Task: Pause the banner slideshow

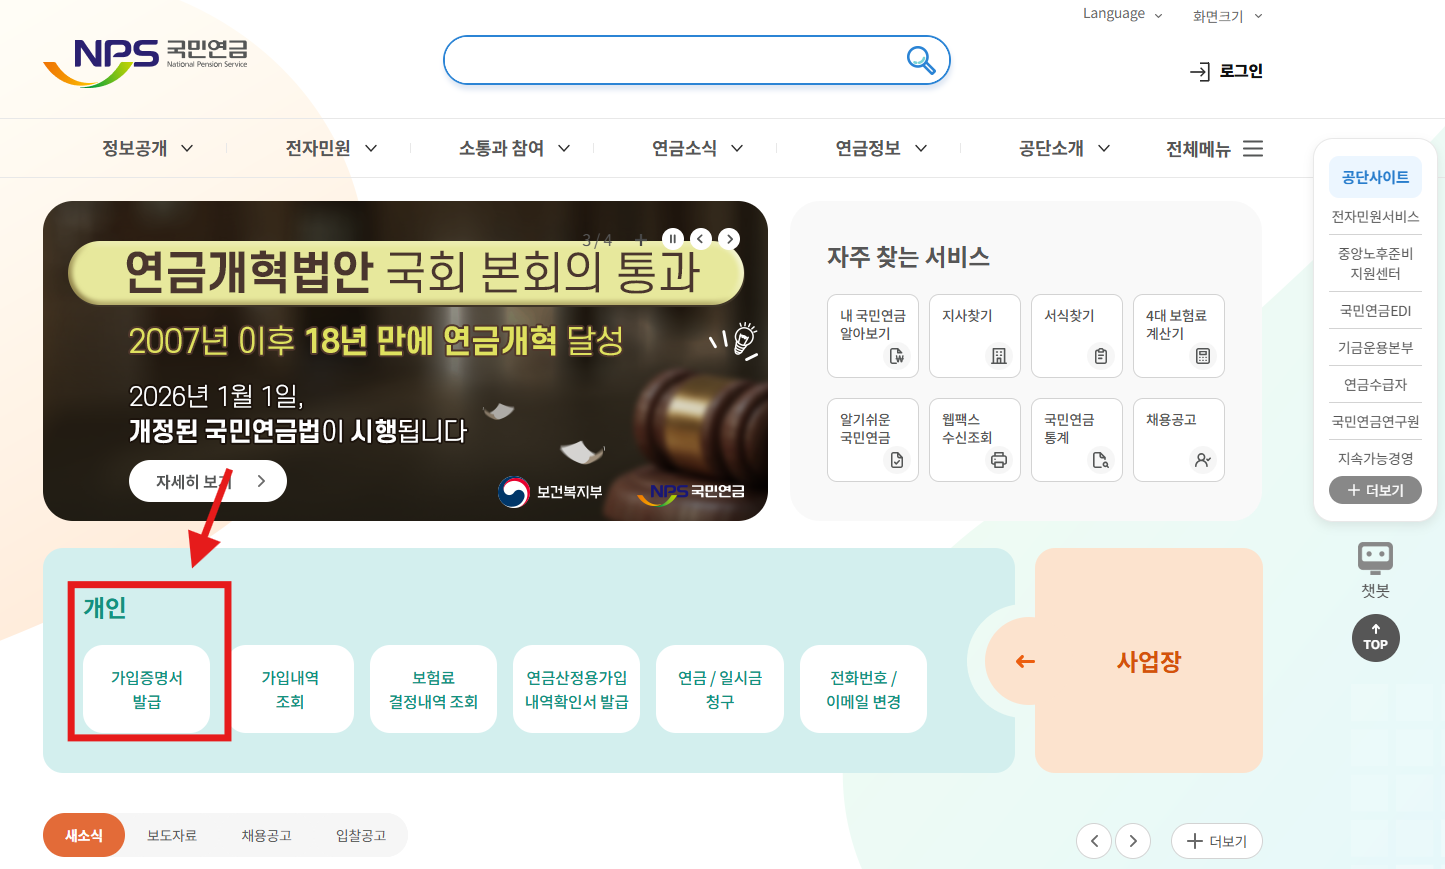Action: 673,238
